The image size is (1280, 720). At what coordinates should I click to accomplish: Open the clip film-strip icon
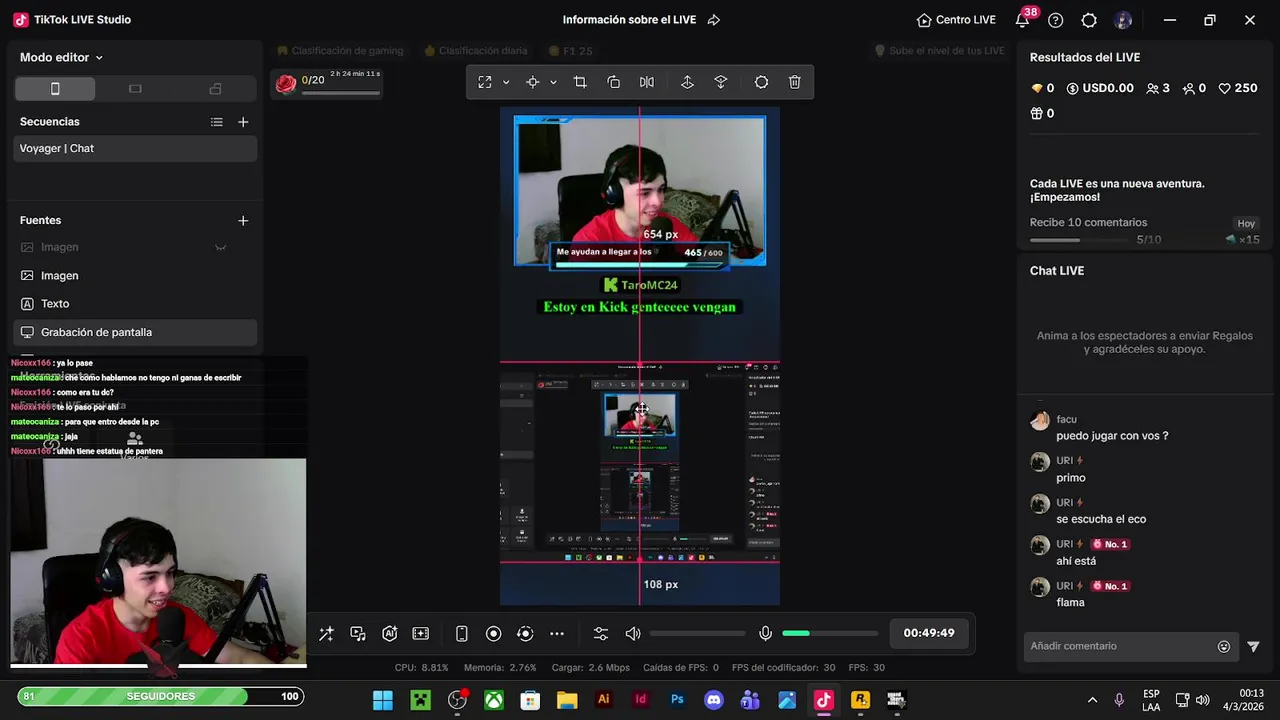click(x=421, y=633)
